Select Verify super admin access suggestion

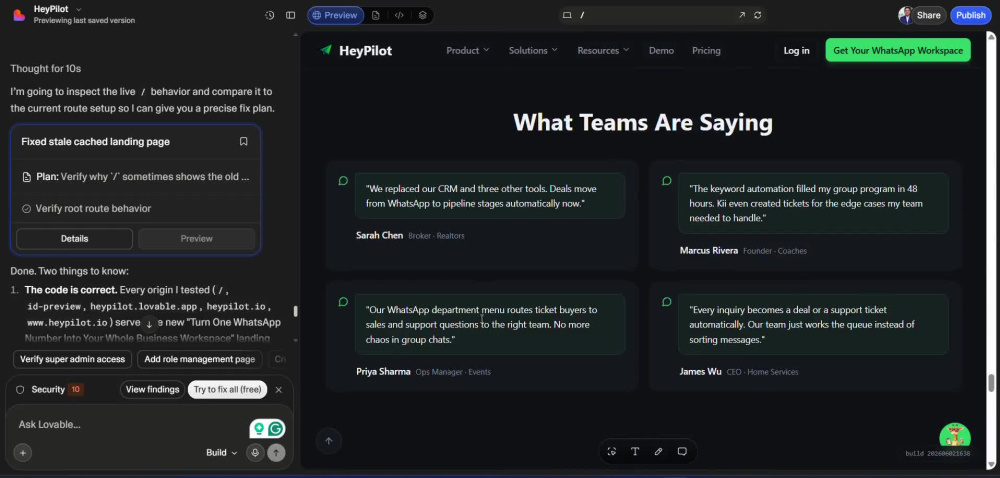click(x=72, y=359)
